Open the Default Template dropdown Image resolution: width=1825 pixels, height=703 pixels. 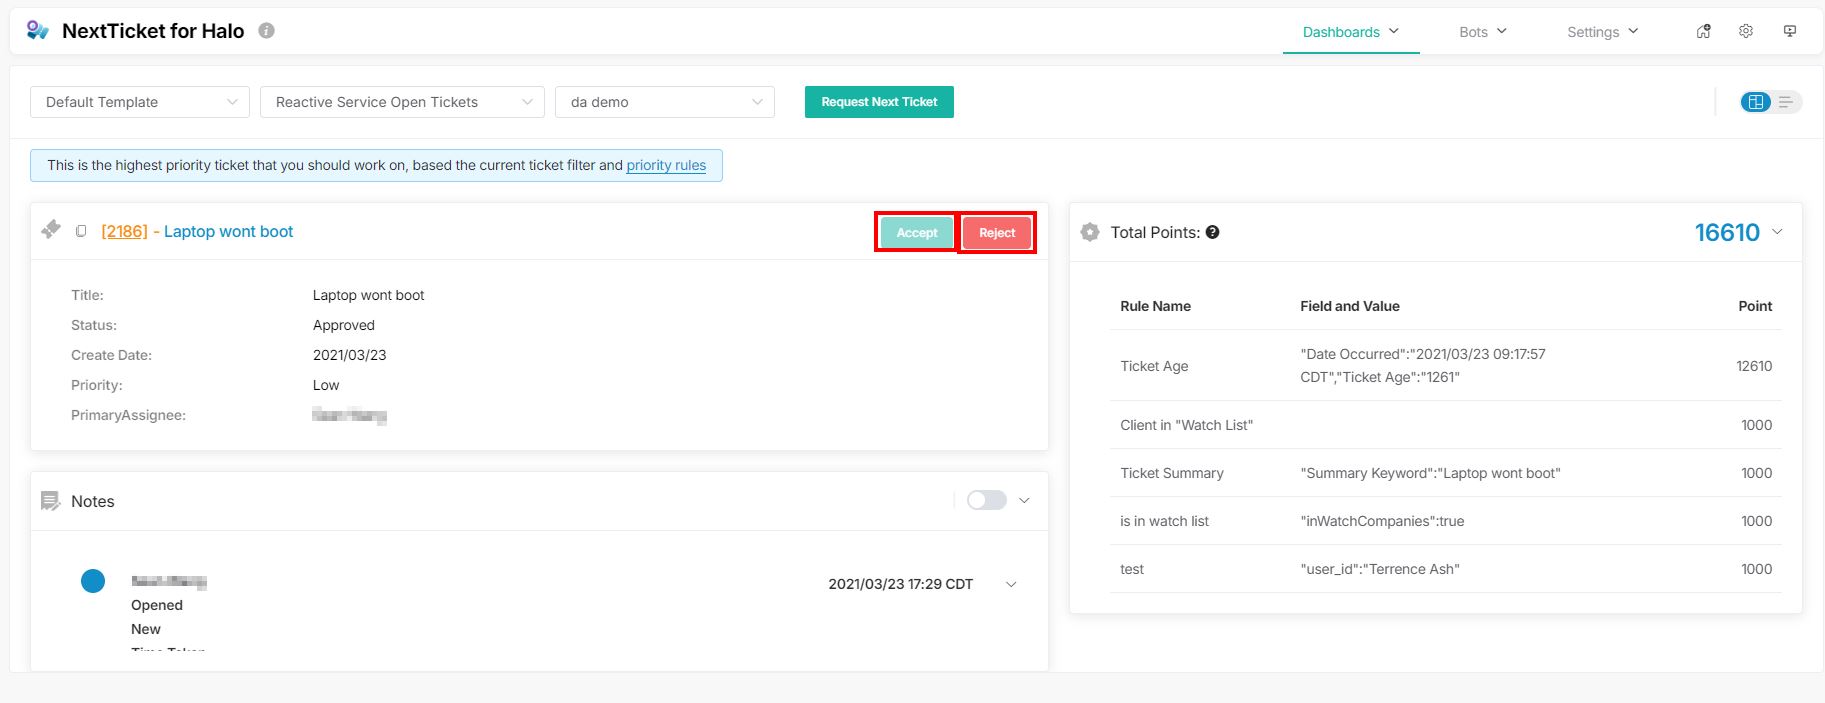[x=140, y=102]
